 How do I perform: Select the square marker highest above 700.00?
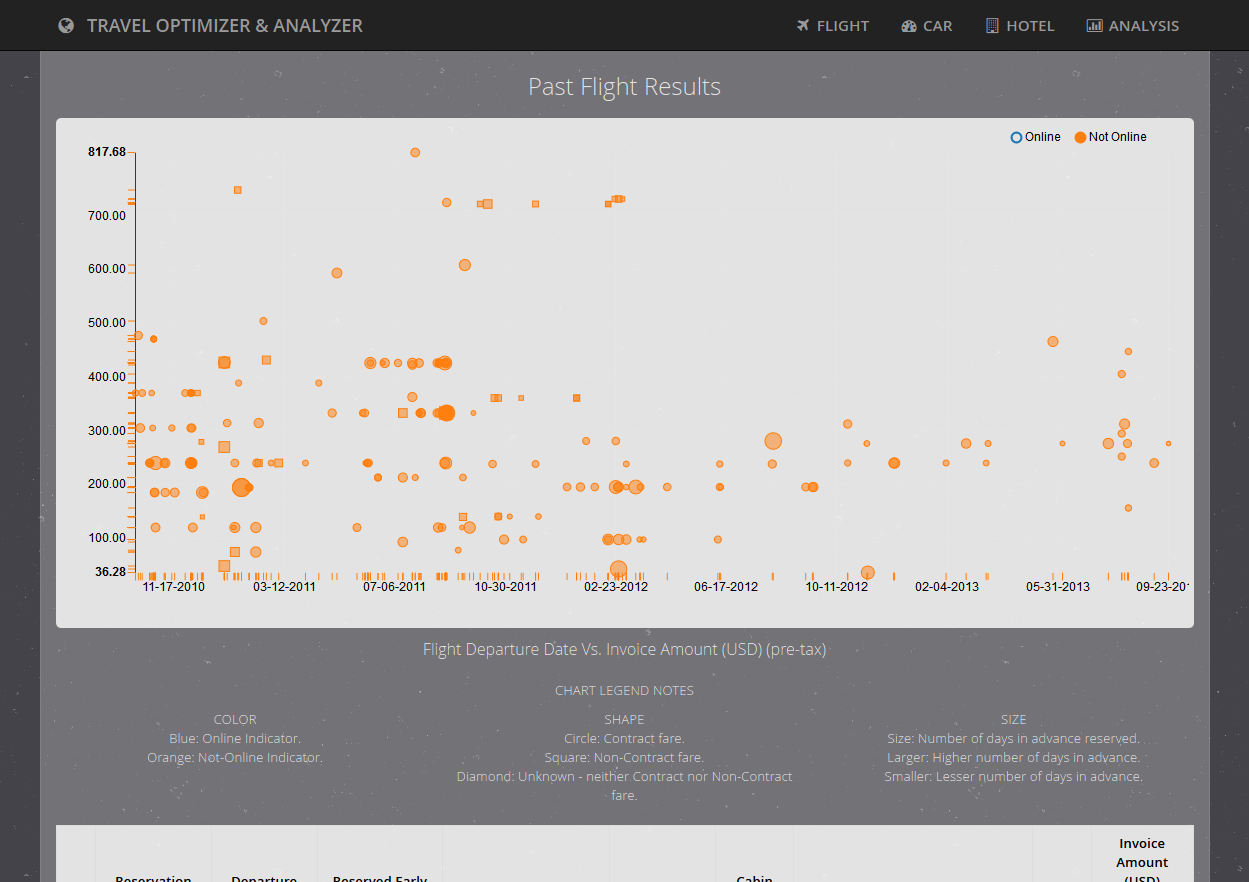click(x=237, y=190)
